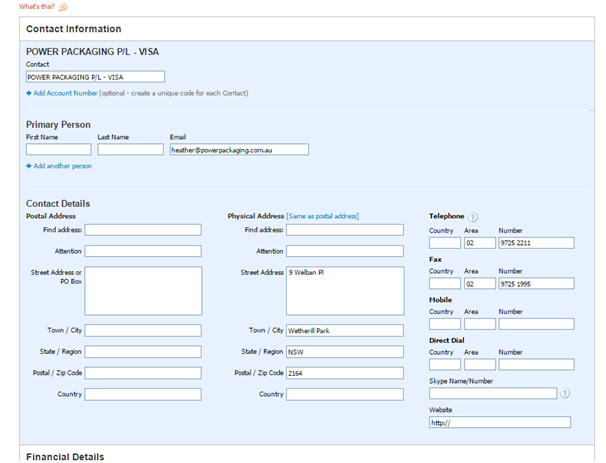
Task: Click the plus icon before Add another person
Action: coord(29,166)
